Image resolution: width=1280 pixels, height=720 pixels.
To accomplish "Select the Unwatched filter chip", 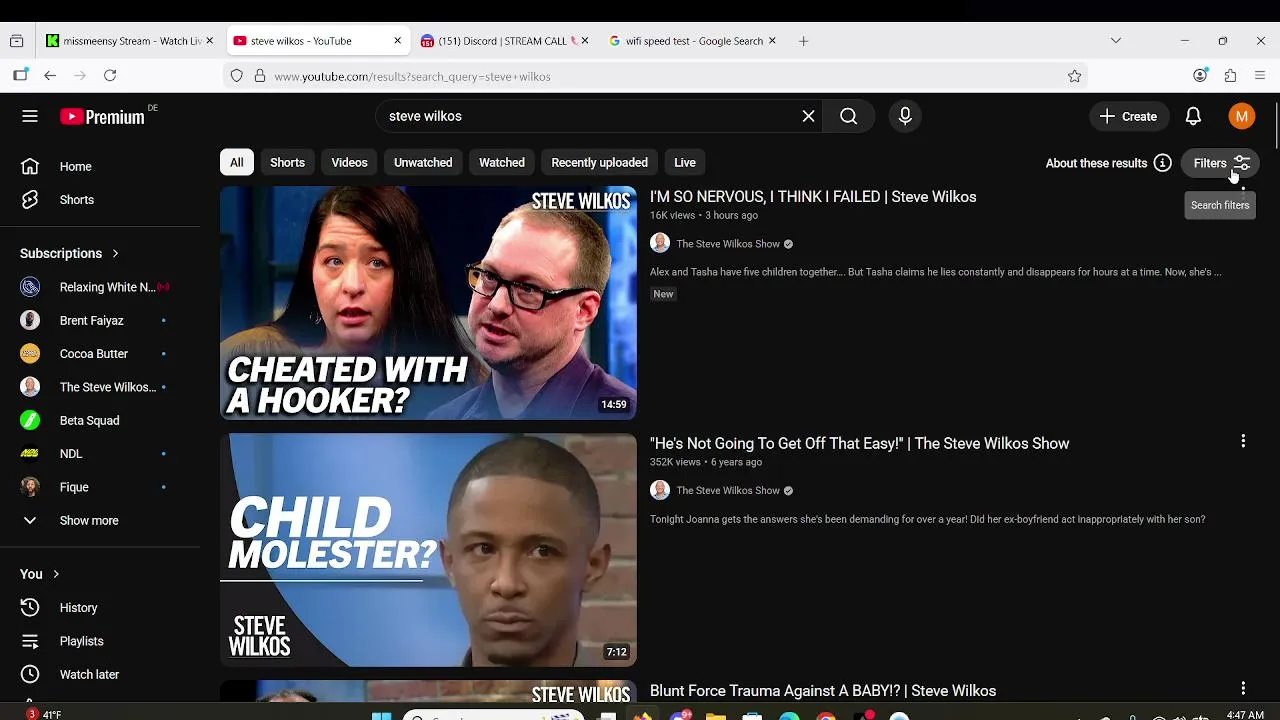I will [423, 163].
